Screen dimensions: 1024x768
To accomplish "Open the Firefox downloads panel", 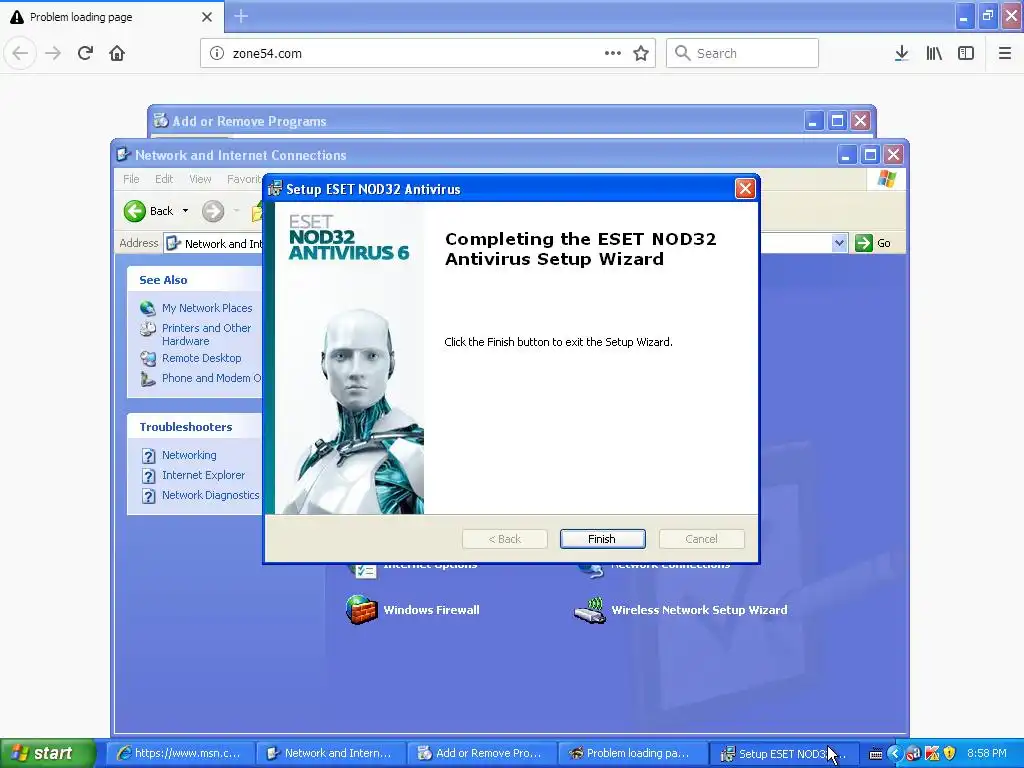I will [x=901, y=53].
